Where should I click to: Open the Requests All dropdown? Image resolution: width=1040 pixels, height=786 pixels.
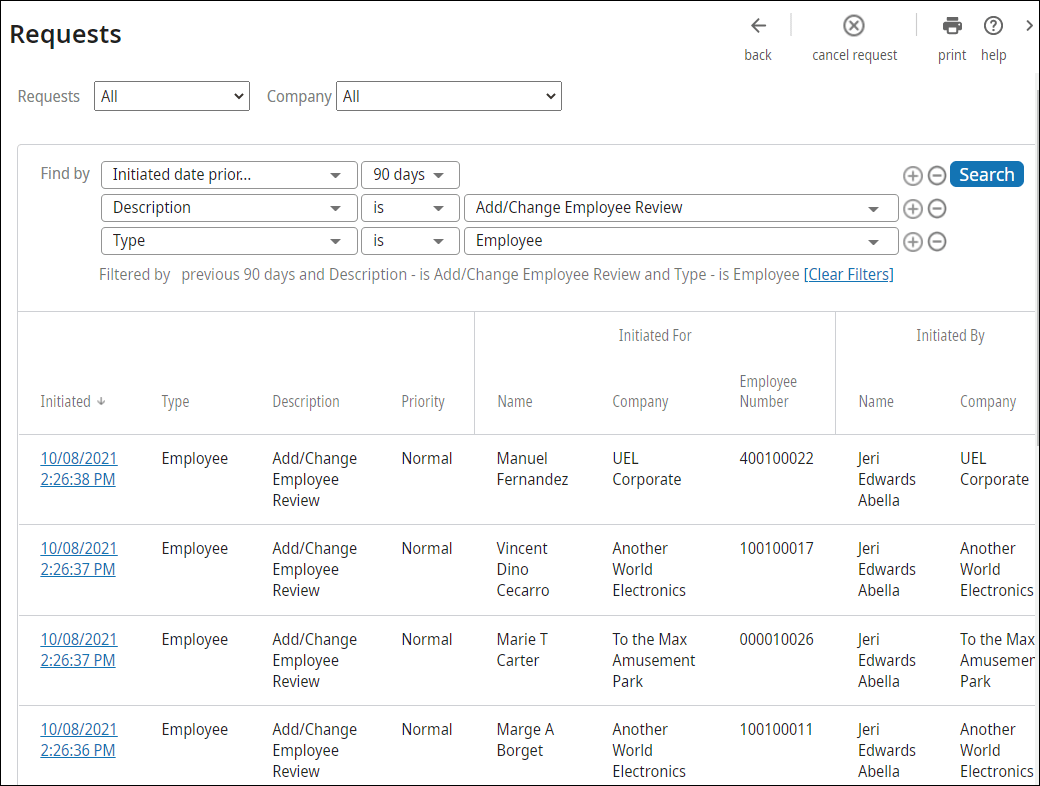171,96
